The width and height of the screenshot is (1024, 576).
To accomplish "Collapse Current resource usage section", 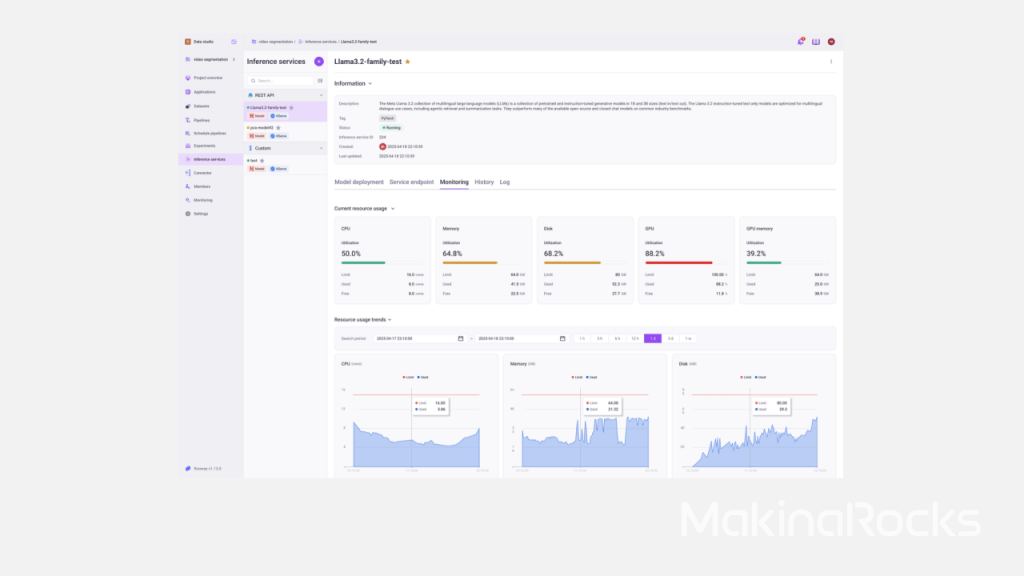I will click(393, 209).
